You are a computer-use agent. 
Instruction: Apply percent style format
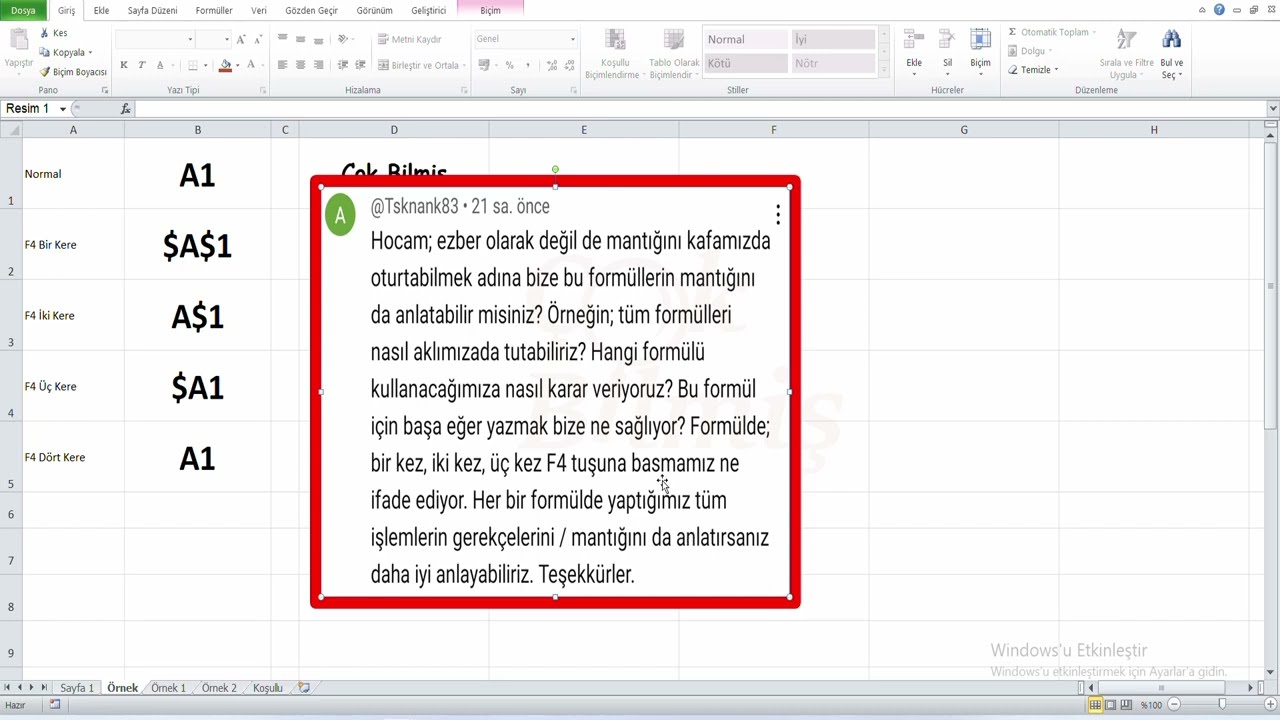[509, 65]
